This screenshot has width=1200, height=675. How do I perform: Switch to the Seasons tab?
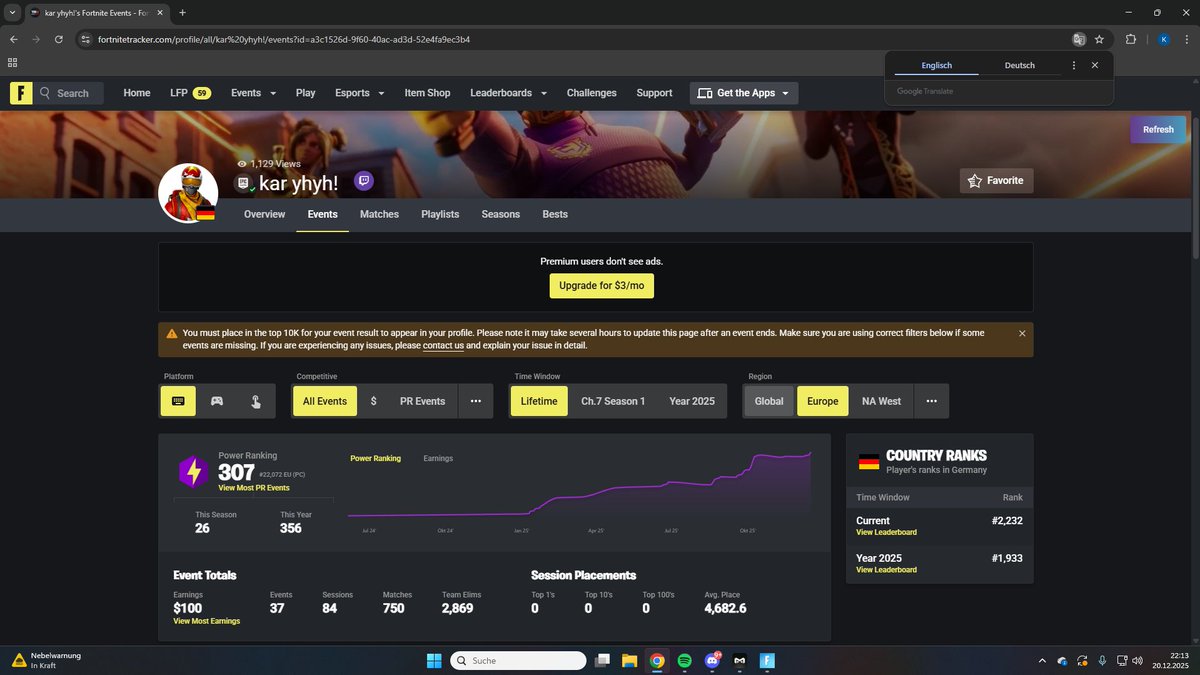pyautogui.click(x=501, y=214)
